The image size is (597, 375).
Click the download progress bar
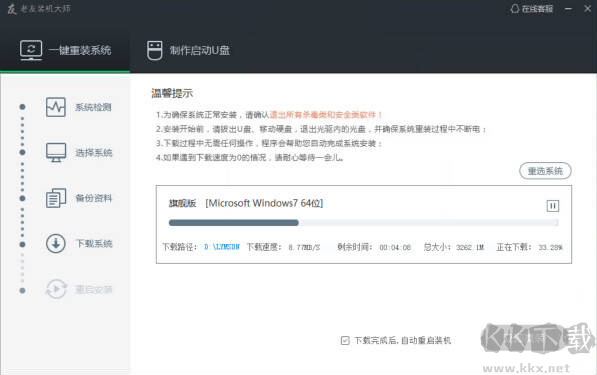pos(364,223)
